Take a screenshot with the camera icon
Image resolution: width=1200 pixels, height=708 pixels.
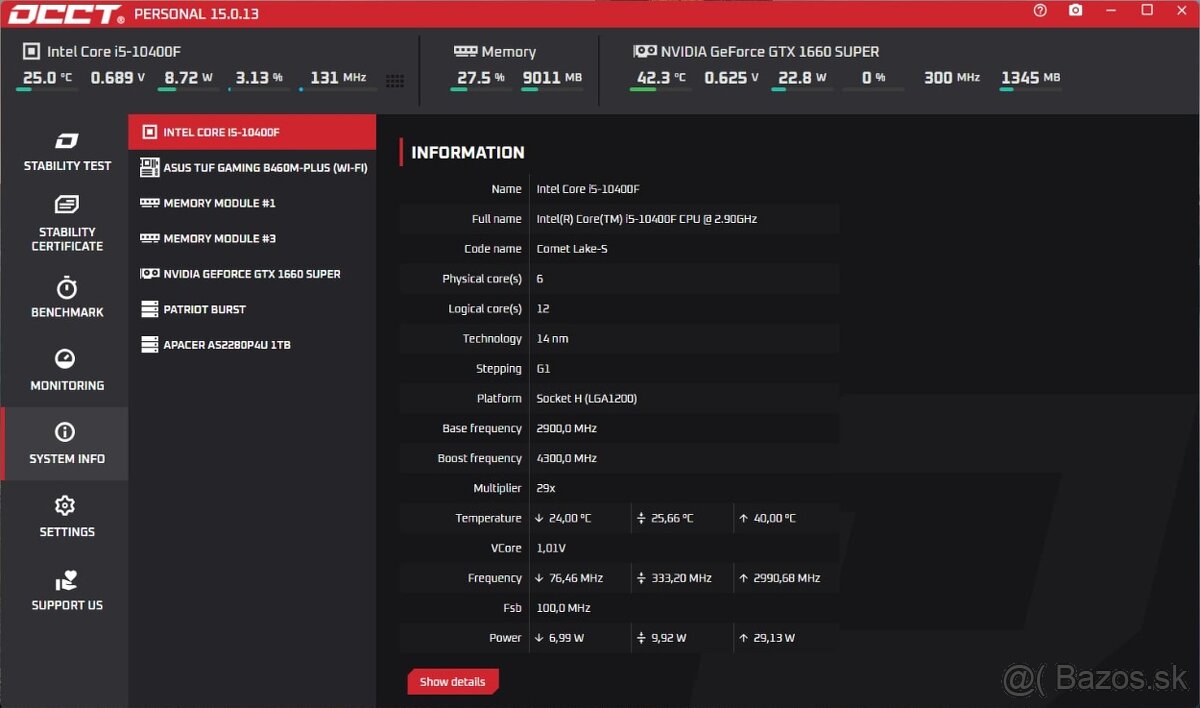click(1075, 11)
